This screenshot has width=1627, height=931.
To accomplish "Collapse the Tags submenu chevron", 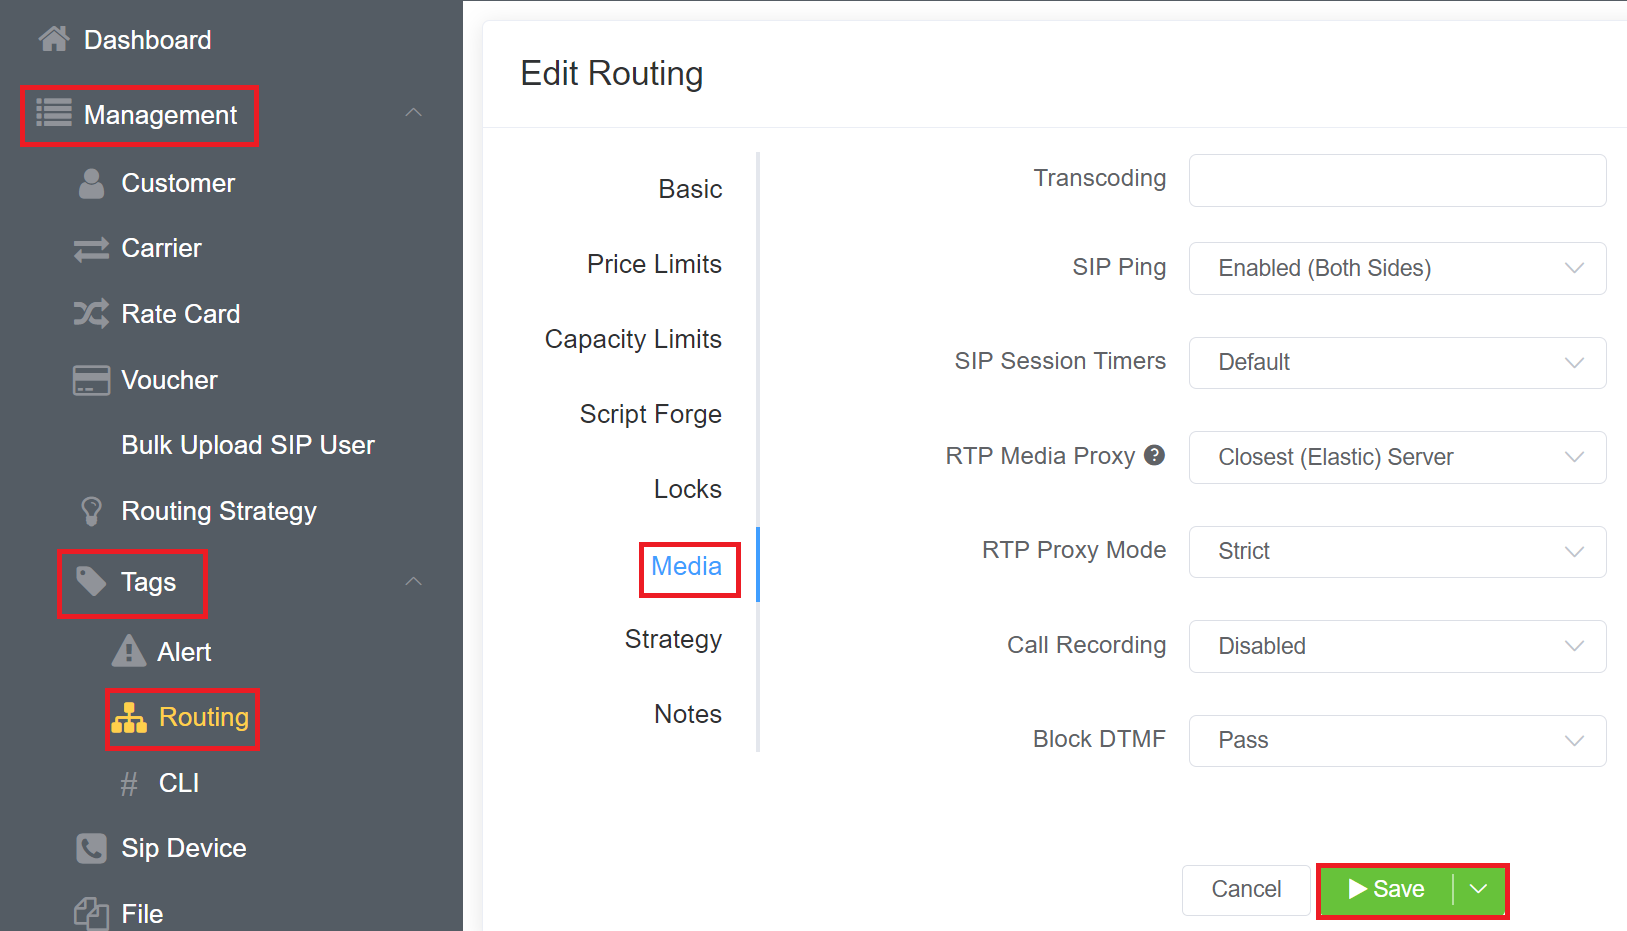I will (413, 581).
